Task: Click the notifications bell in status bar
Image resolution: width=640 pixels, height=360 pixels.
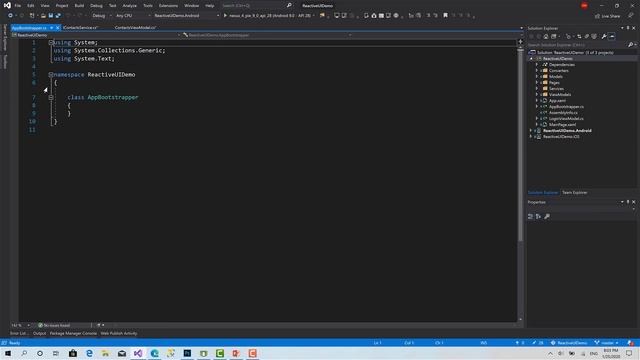Action: 631,343
